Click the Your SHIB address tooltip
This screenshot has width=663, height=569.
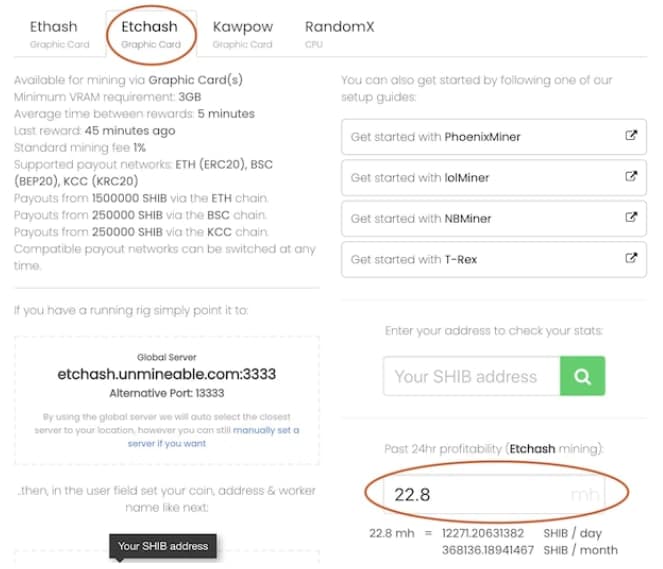tap(163, 546)
